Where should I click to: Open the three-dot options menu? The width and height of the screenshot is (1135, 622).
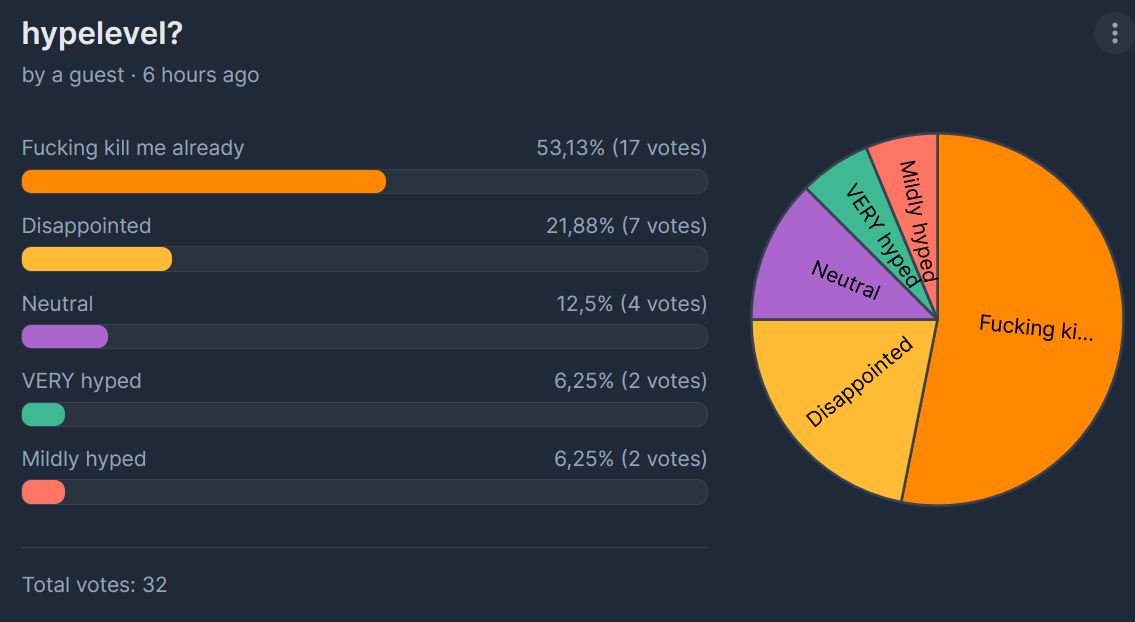(x=1115, y=33)
